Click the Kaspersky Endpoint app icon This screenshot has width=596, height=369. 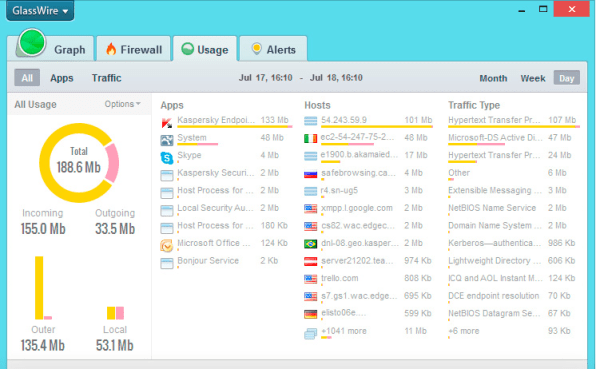(166, 123)
